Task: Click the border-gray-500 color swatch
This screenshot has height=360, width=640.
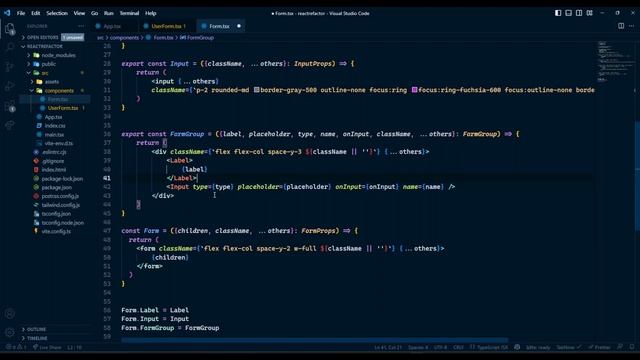Action: click(256, 90)
